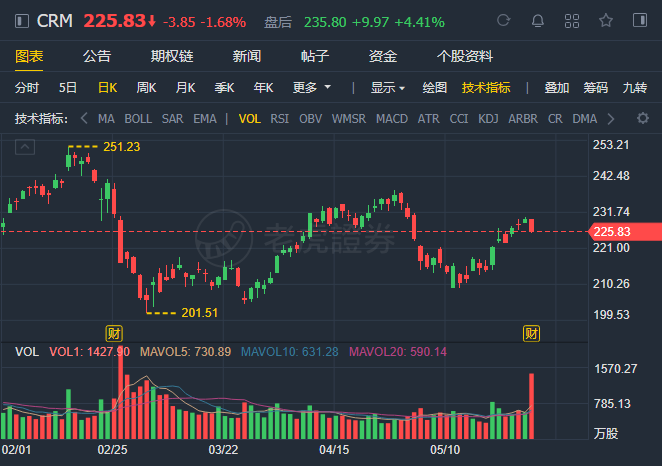The image size is (662, 466).
Task: Click the MAVOL20: 590.14 value
Action: (x=398, y=352)
